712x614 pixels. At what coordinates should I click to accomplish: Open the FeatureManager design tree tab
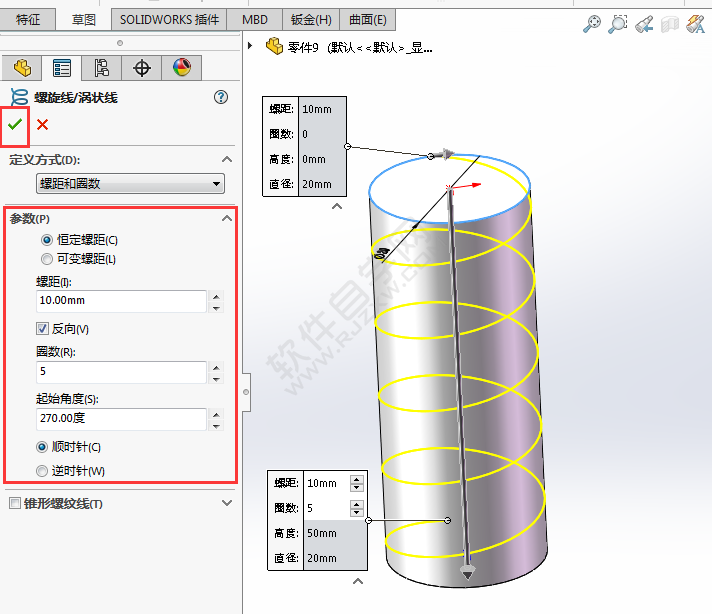(x=22, y=68)
